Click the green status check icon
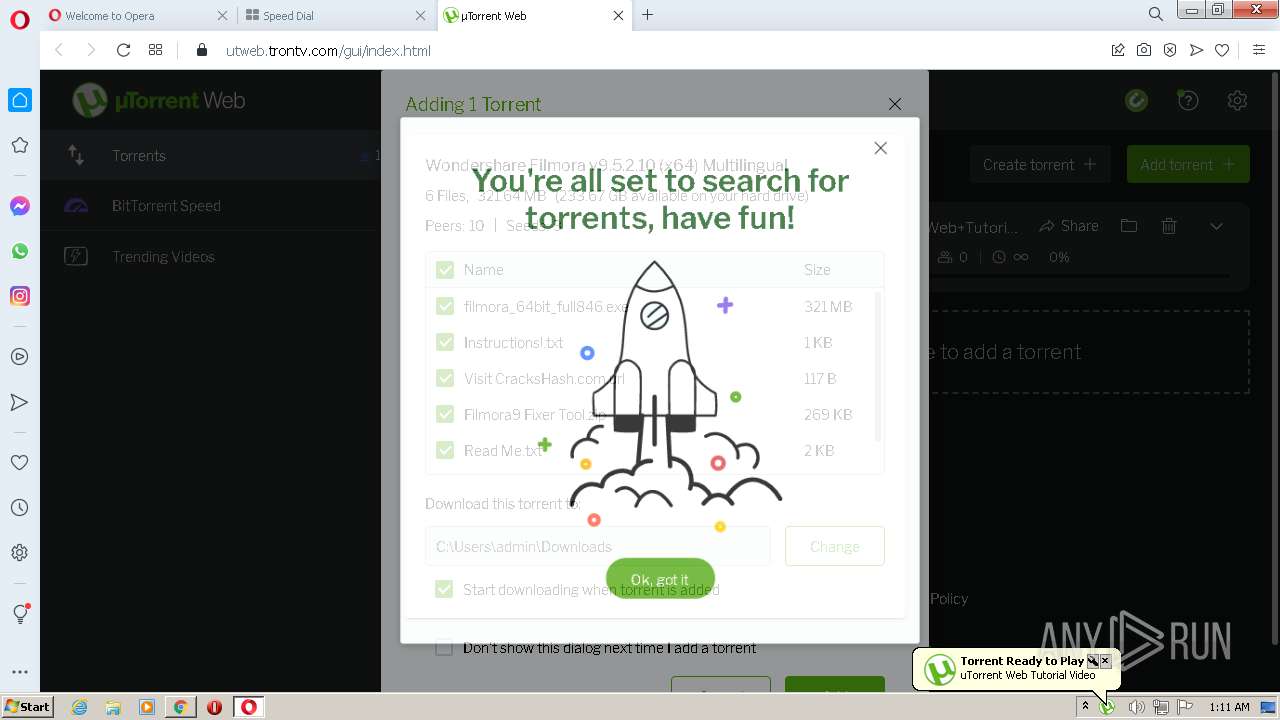The image size is (1280, 720). coord(1136,100)
